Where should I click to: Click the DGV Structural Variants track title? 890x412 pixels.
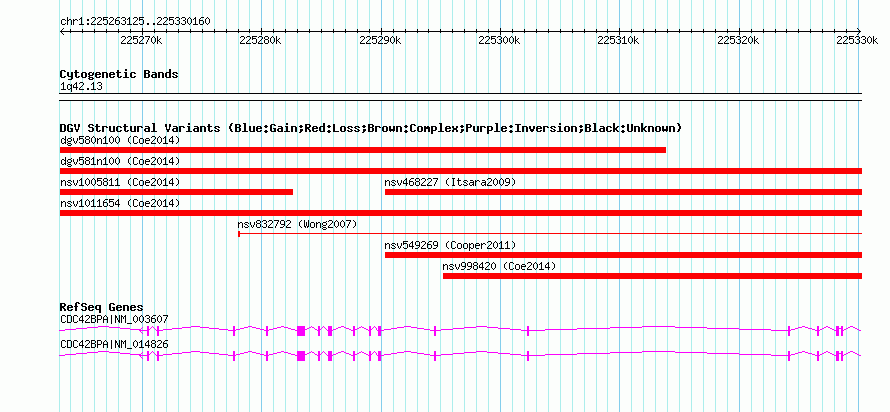coord(371,128)
